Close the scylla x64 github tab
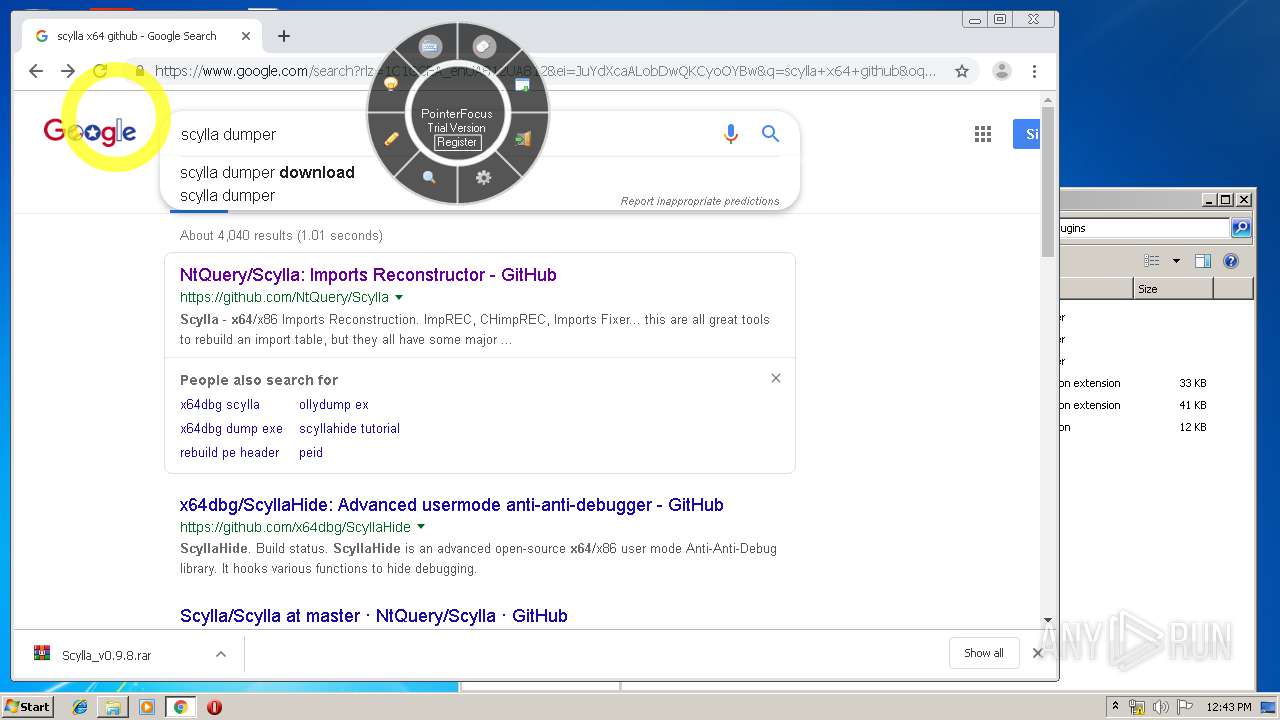The width and height of the screenshot is (1280, 720). [x=246, y=36]
